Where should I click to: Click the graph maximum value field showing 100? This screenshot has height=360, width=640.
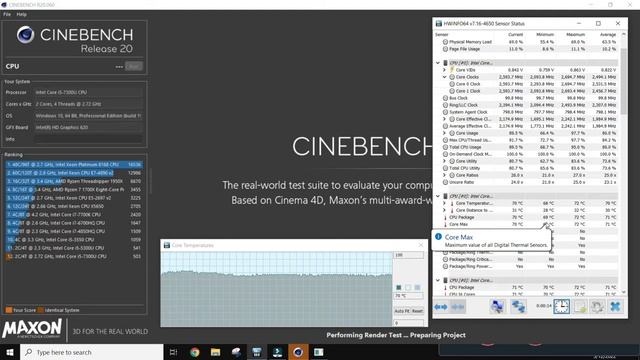(x=409, y=255)
